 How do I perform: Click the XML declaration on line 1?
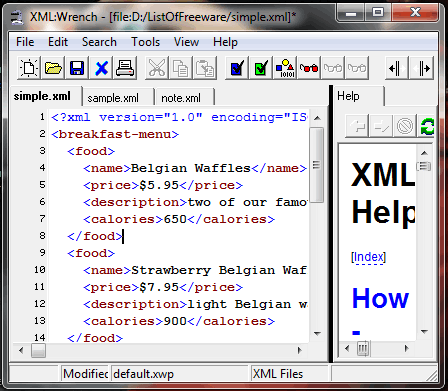point(179,117)
